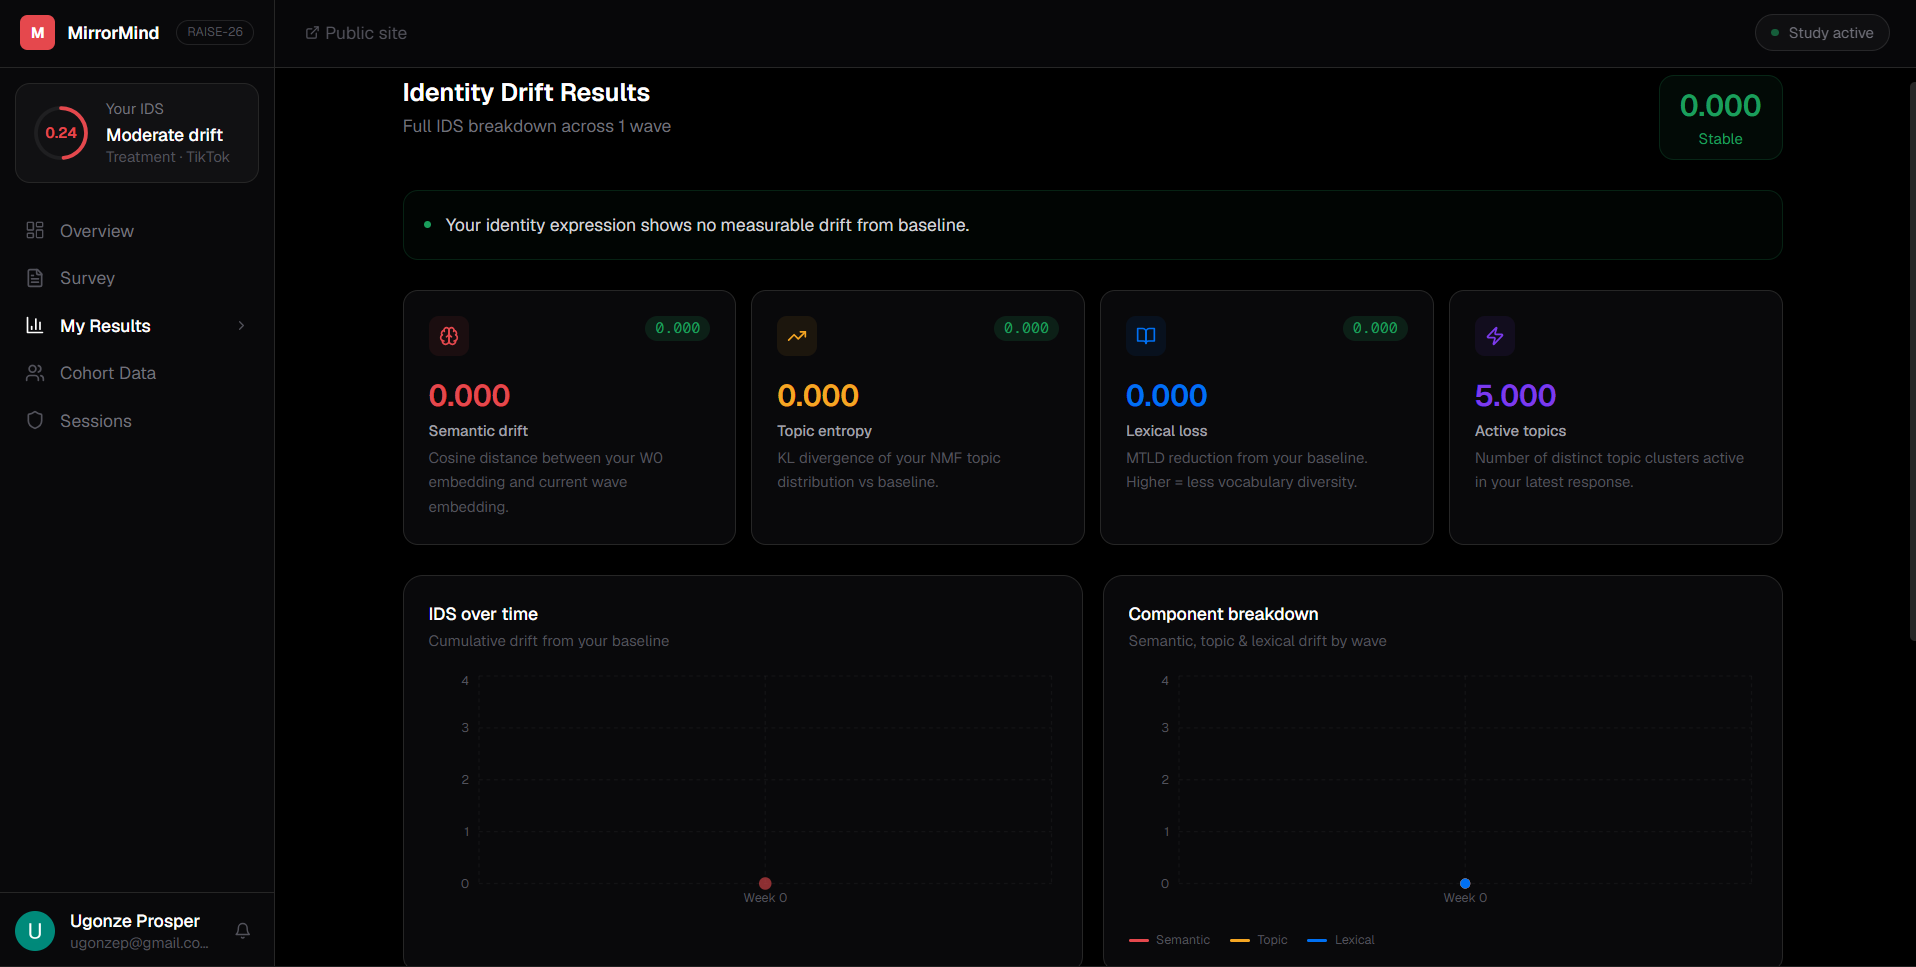This screenshot has height=967, width=1916.
Task: Click the red MirrorMind M logo
Action: pyautogui.click(x=37, y=33)
